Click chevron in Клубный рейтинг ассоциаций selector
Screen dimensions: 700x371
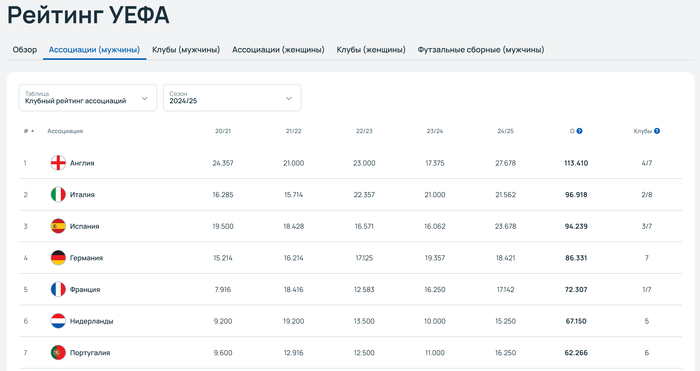145,98
